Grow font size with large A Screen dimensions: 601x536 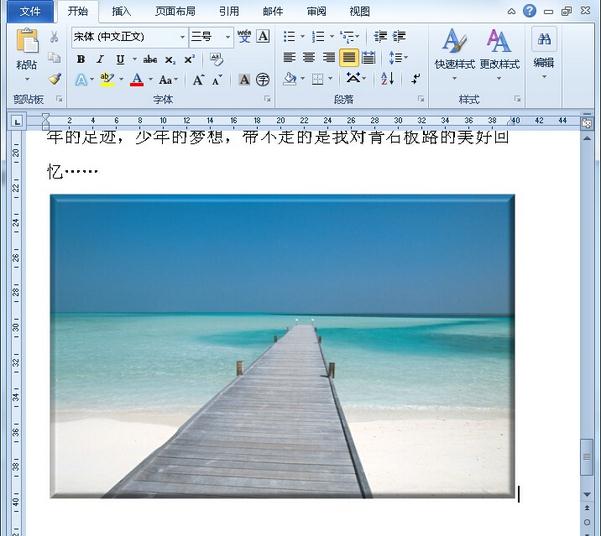coord(198,80)
